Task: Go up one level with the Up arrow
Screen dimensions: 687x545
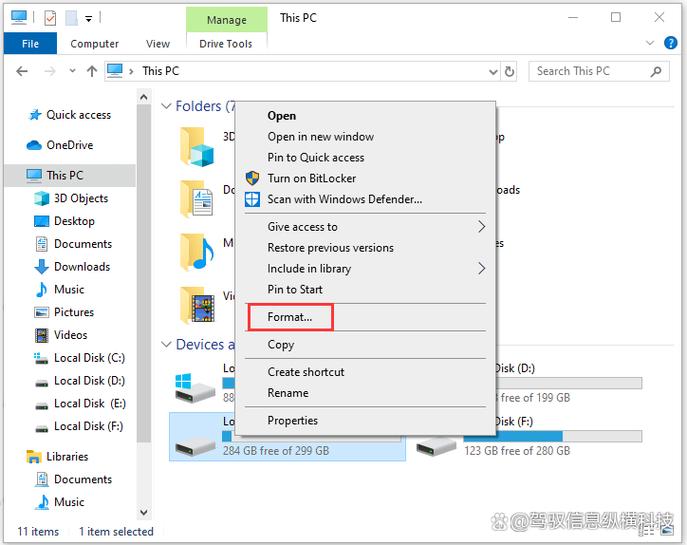Action: (92, 71)
